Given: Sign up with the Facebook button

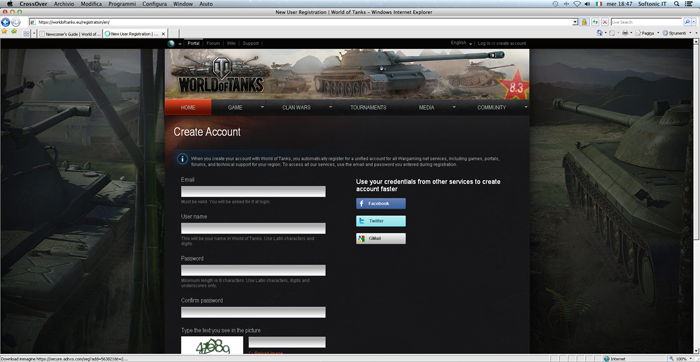Looking at the screenshot, I should pos(381,204).
